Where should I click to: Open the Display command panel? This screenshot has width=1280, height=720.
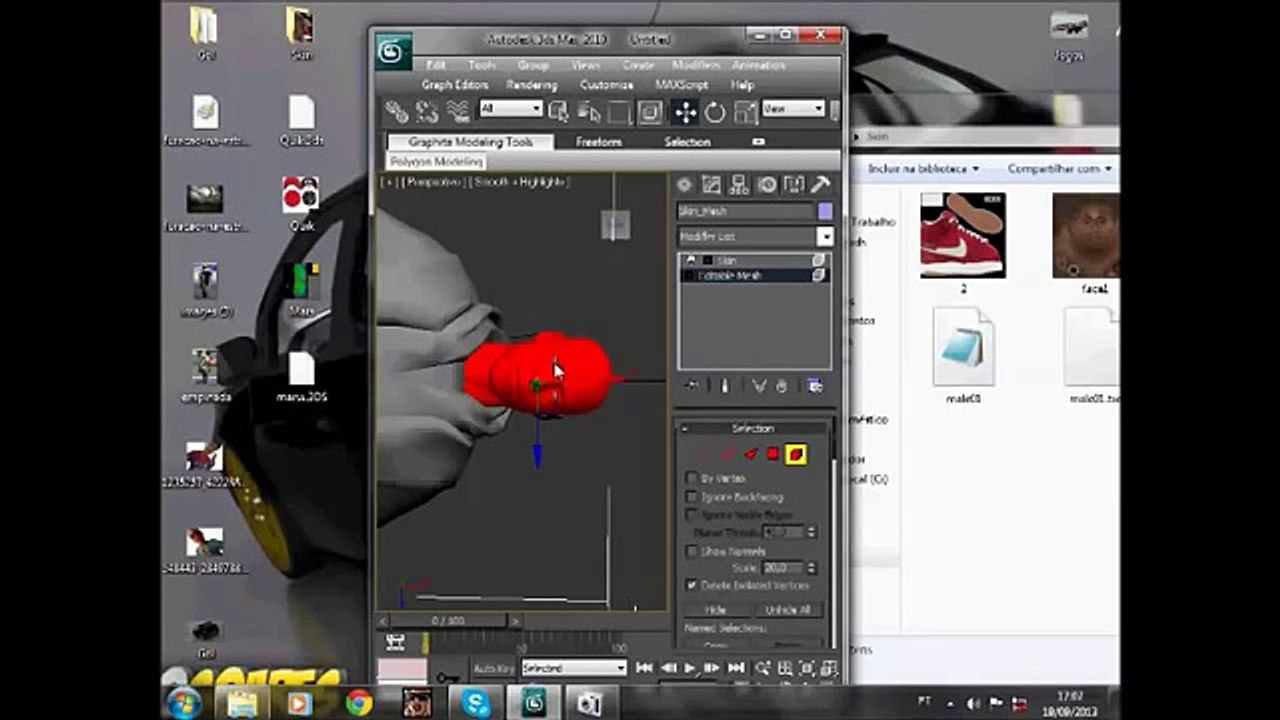(x=794, y=185)
